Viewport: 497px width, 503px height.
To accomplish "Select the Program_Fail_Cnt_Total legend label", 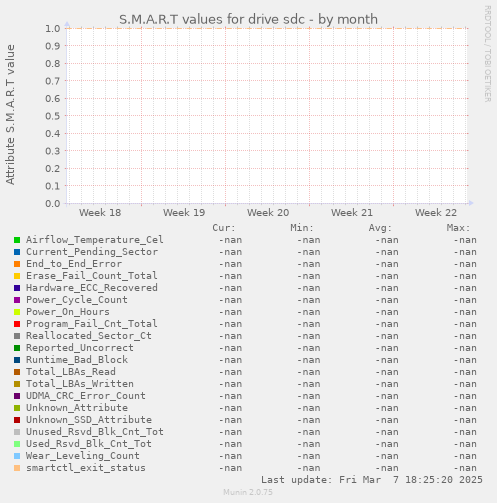I will tap(92, 324).
